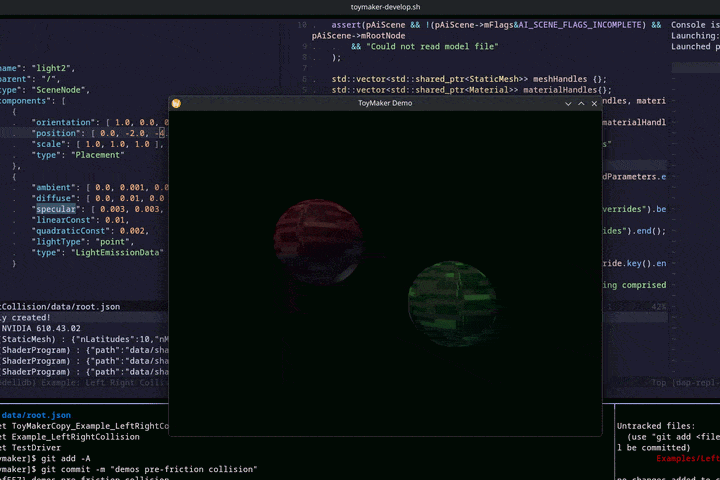This screenshot has width=720, height=480.
Task: Close the ToyMaker Demo window
Action: coord(594,104)
